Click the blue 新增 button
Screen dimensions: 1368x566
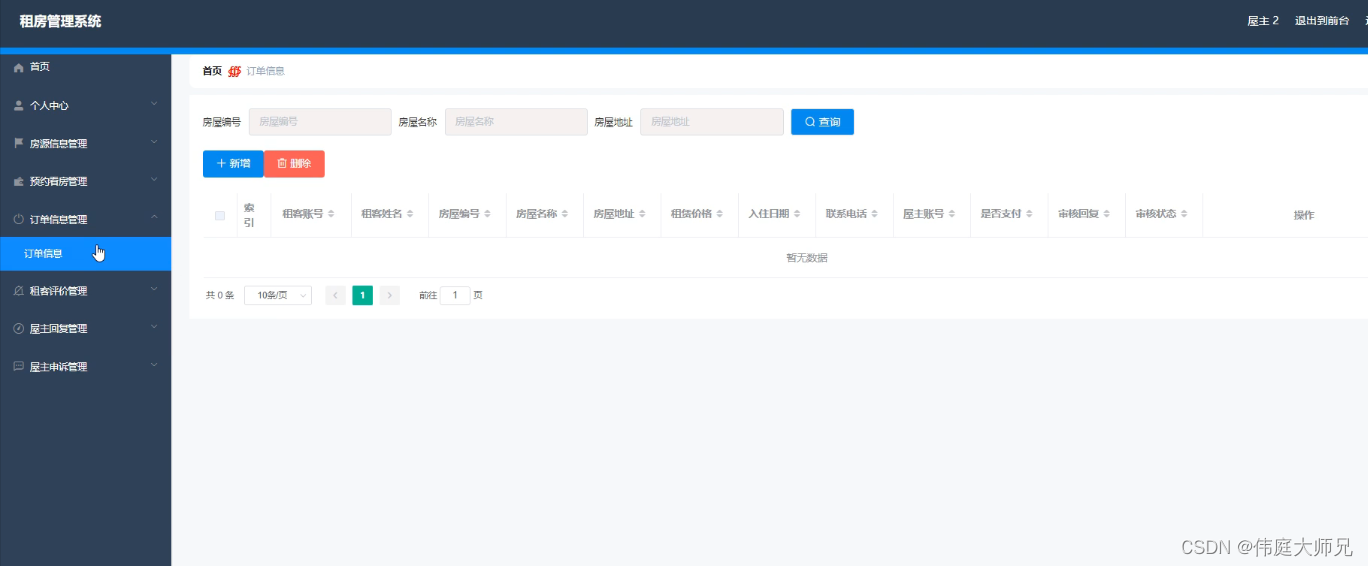point(233,164)
